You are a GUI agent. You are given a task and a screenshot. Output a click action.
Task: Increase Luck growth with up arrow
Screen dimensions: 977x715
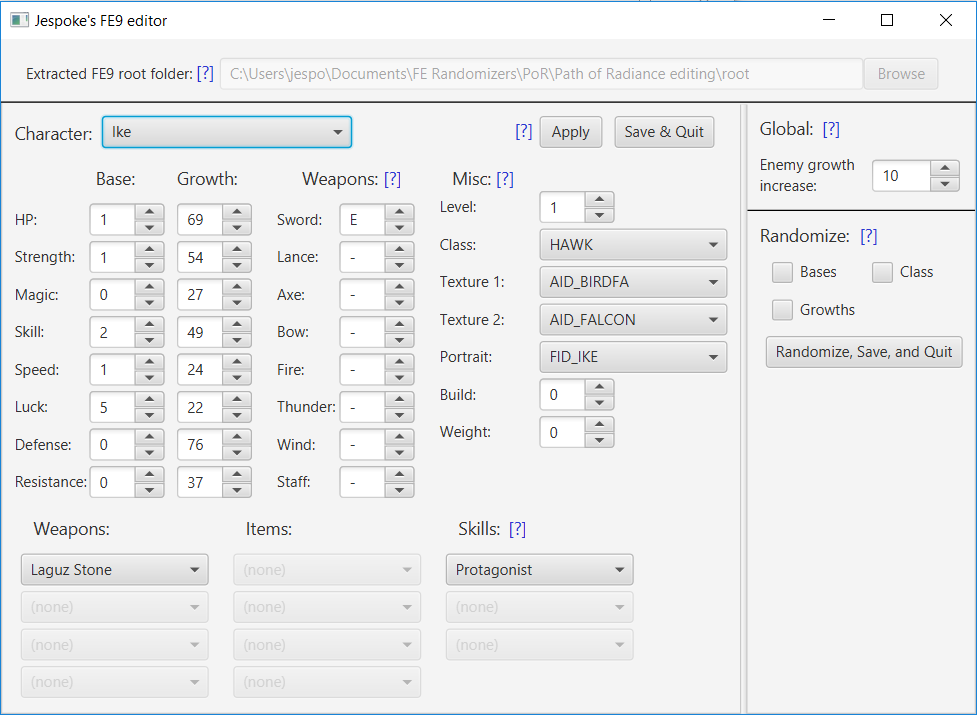pyautogui.click(x=237, y=399)
